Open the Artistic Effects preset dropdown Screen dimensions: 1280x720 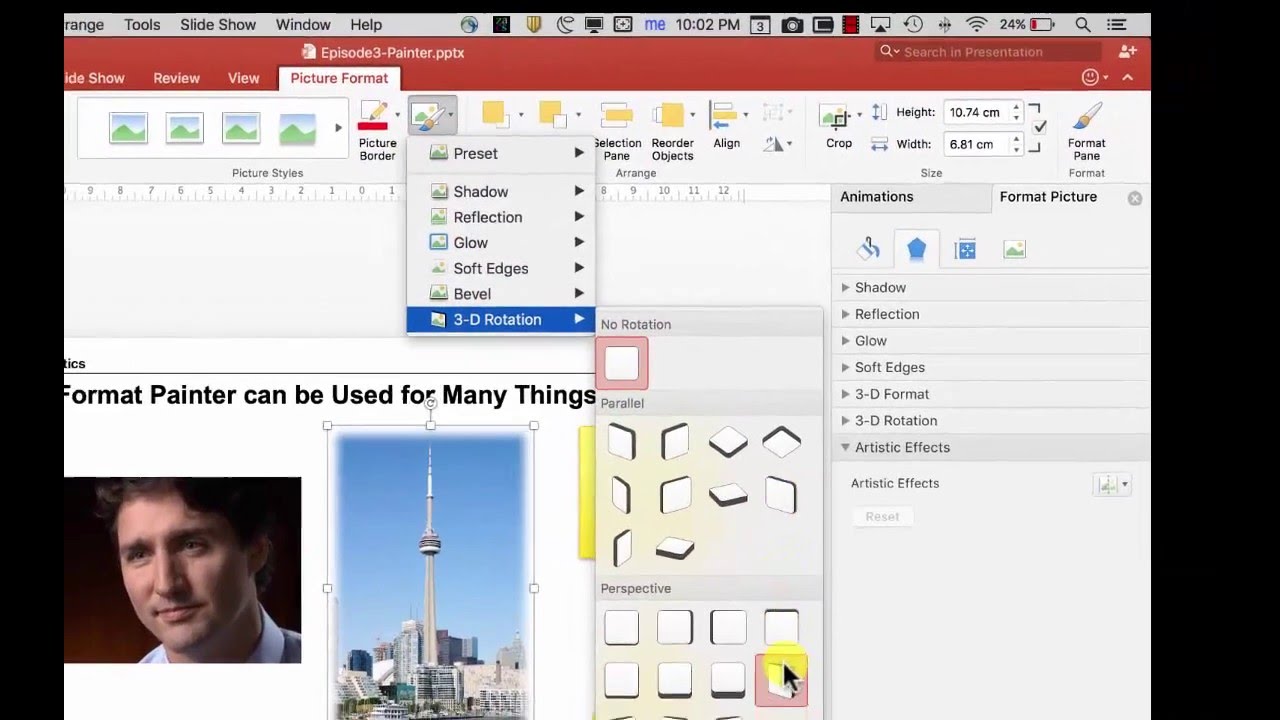pos(1113,485)
